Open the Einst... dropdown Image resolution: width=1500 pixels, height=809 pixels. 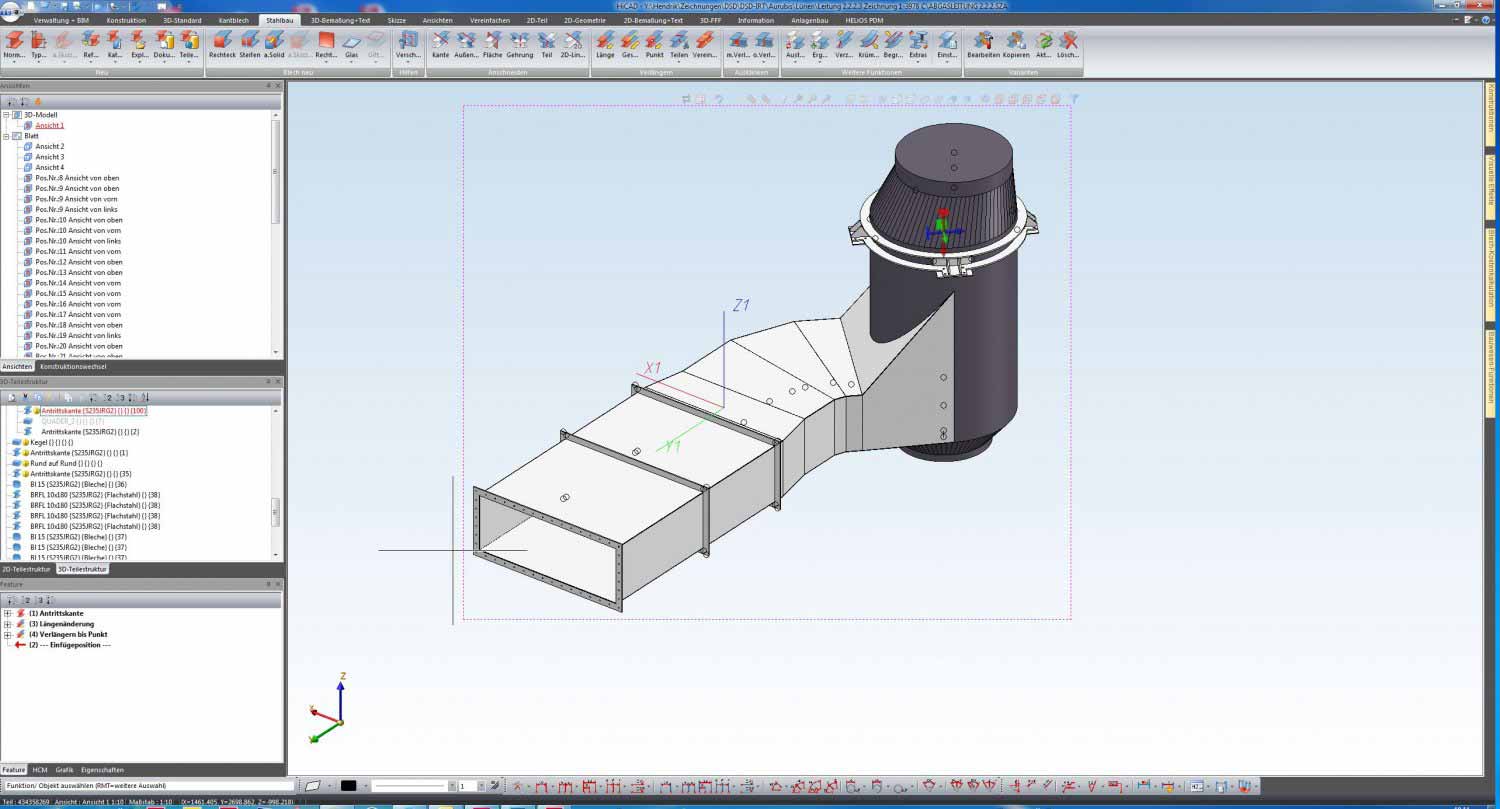coord(947,61)
